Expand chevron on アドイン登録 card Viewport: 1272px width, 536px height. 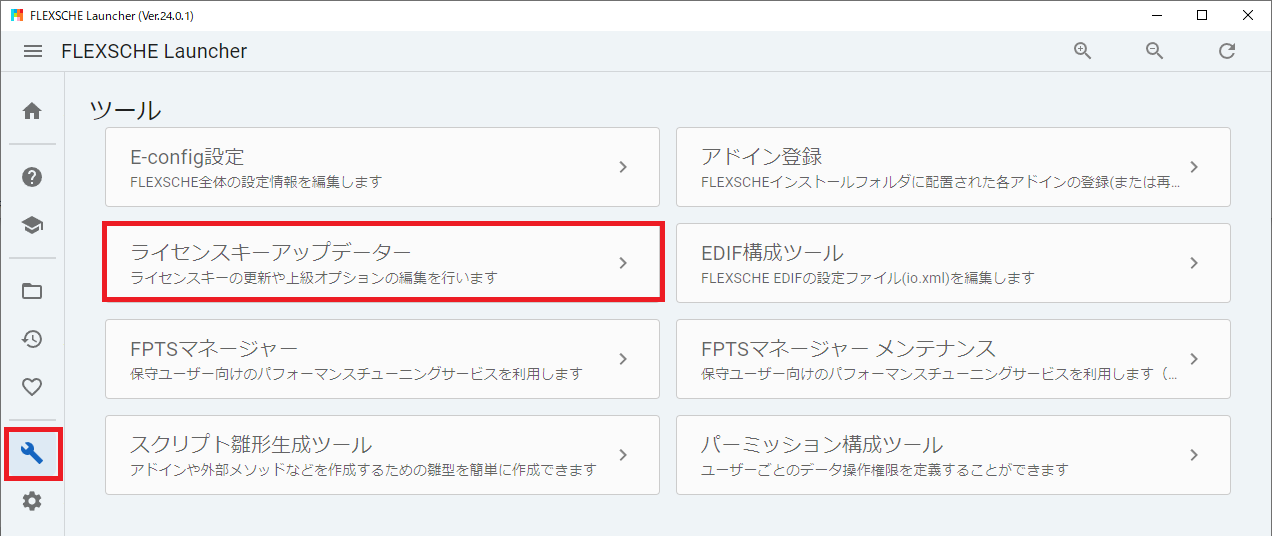pos(1194,167)
